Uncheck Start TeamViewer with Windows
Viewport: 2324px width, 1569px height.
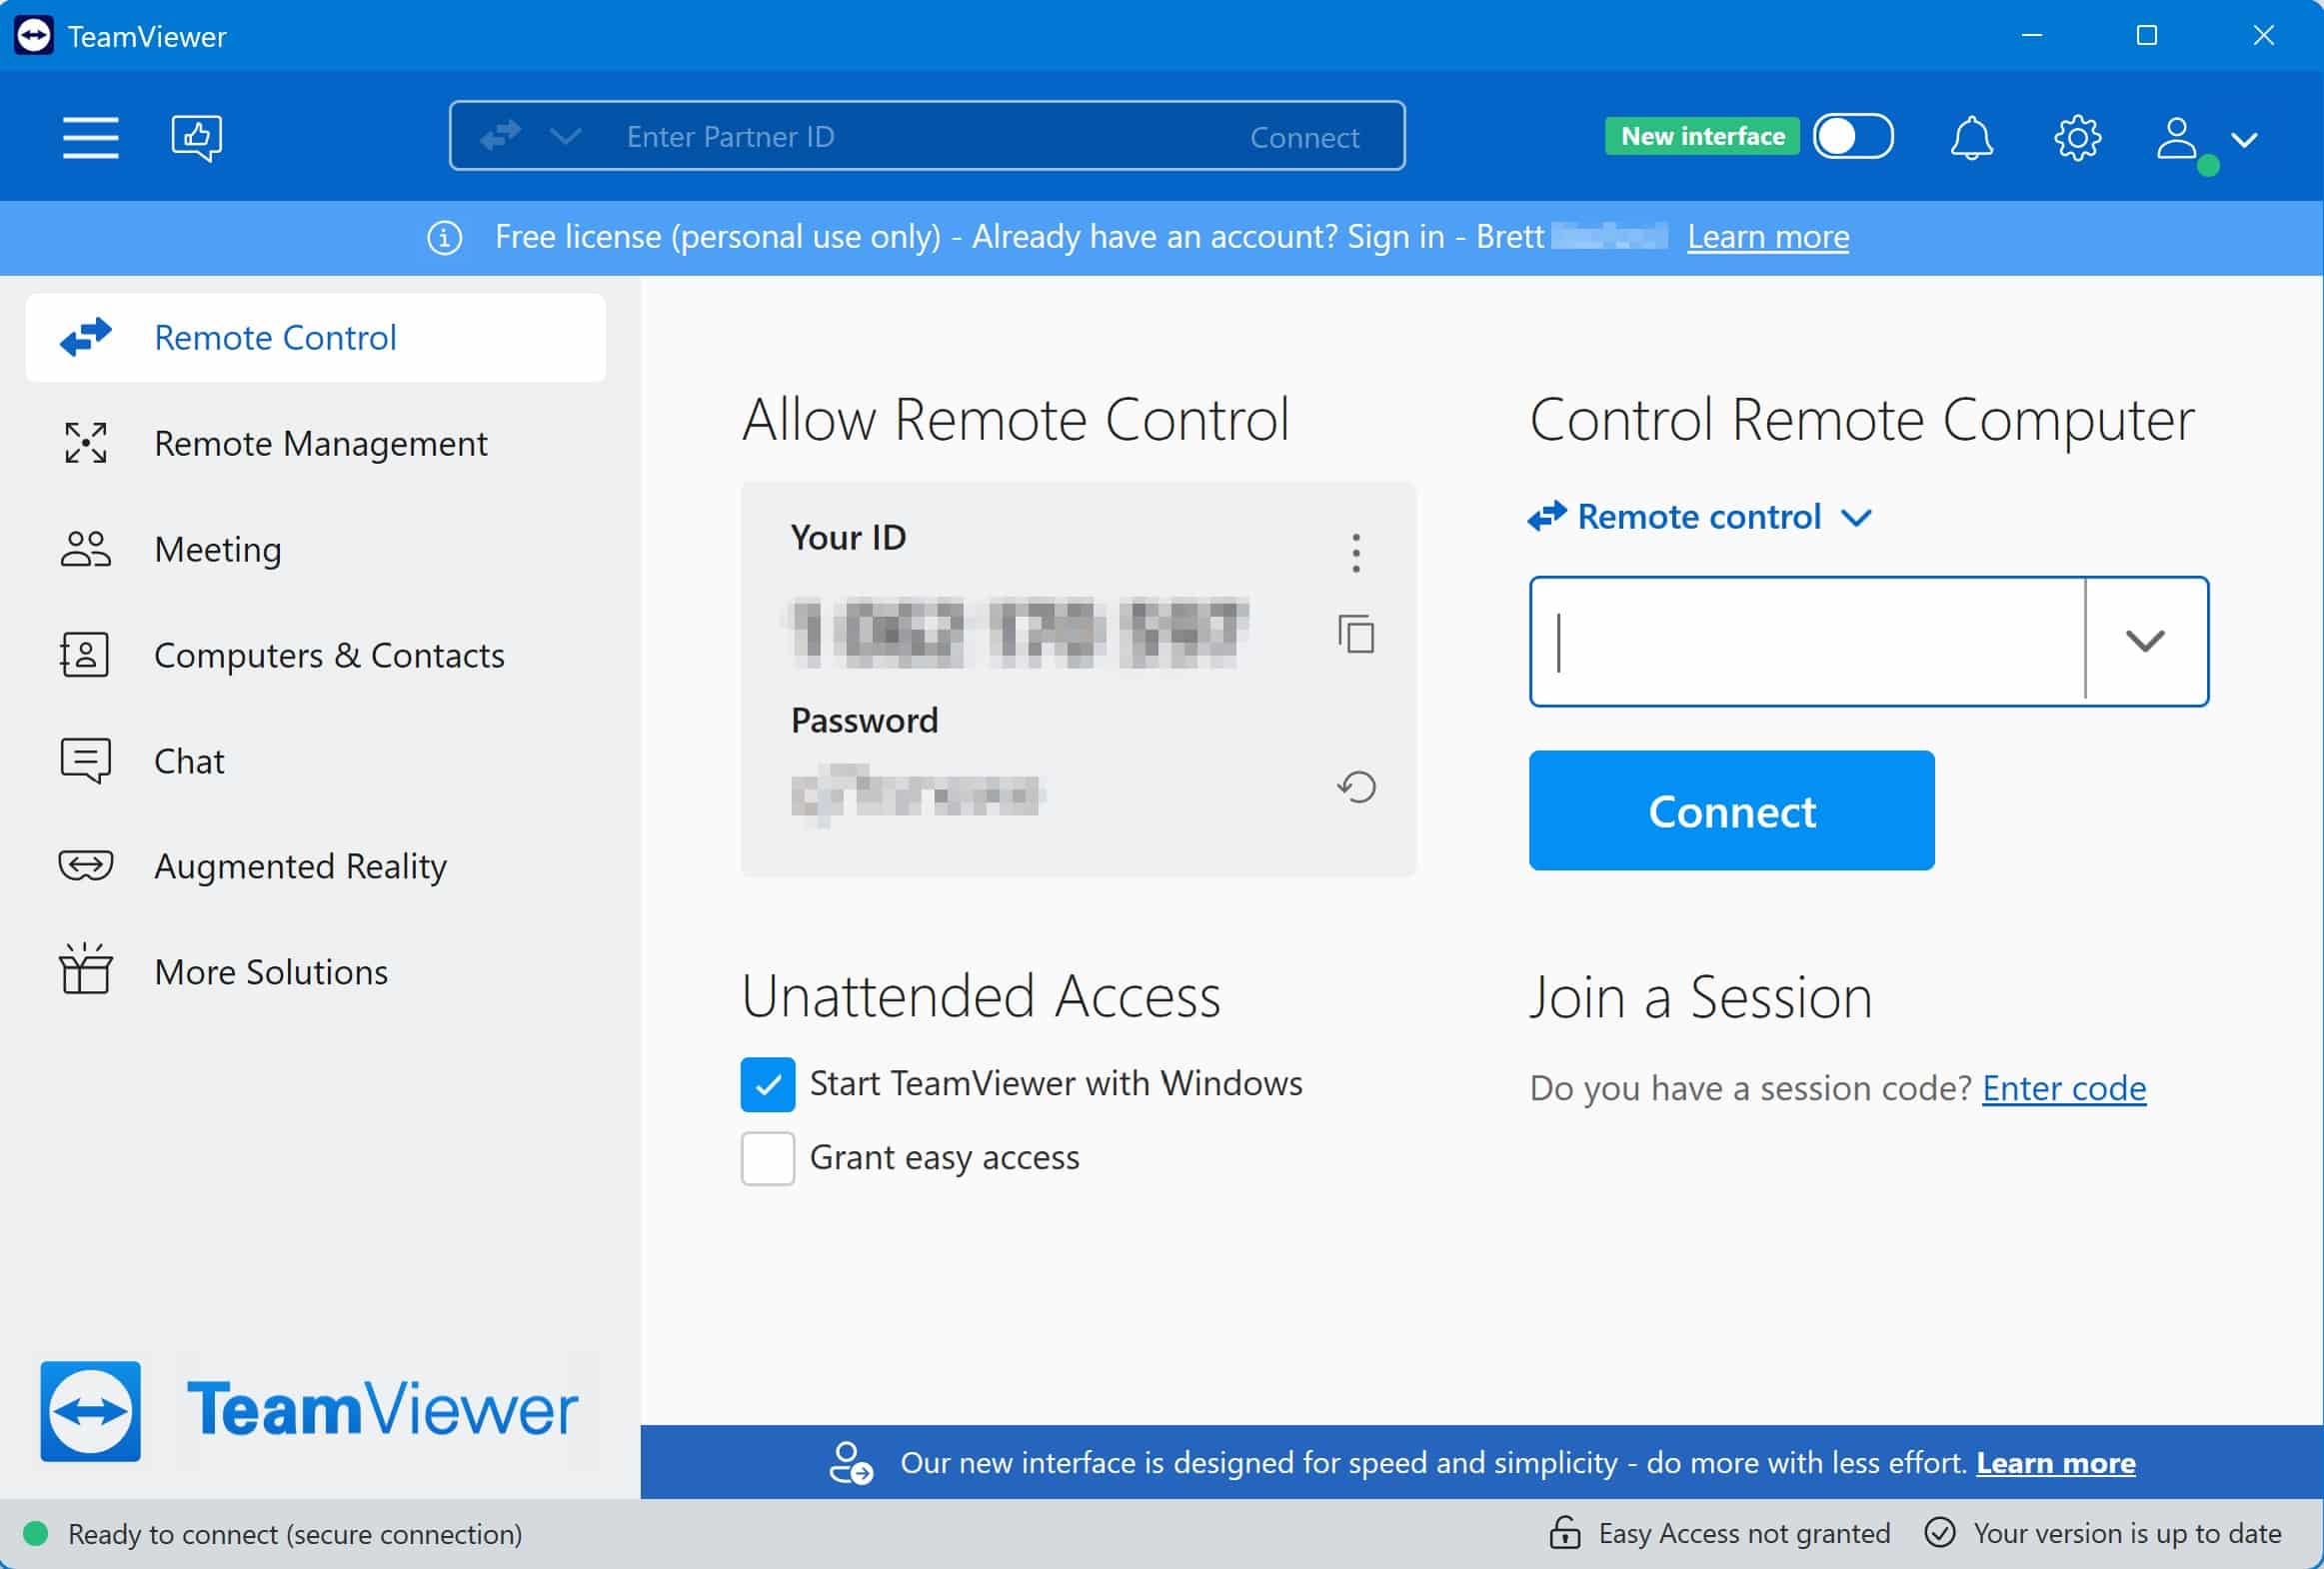[767, 1084]
